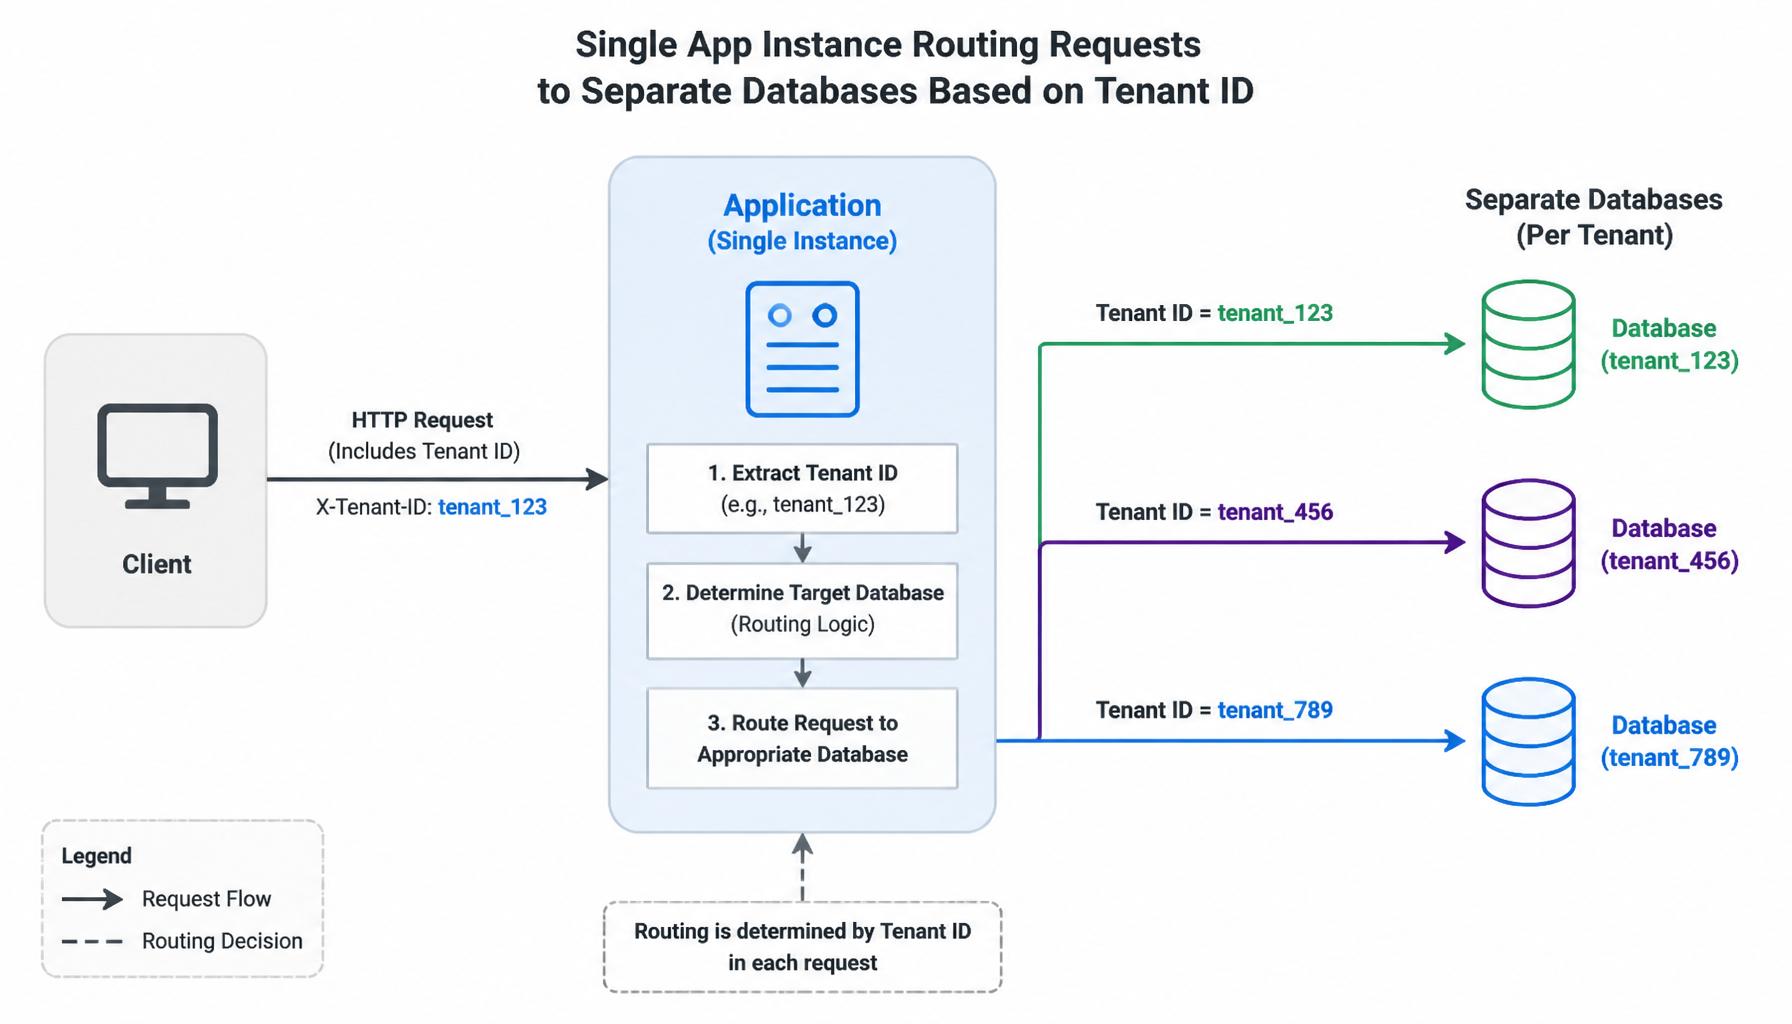Image resolution: width=1792 pixels, height=1024 pixels.
Task: Select the "Tenant ID = tenant_123" route label
Action: pyautogui.click(x=1214, y=313)
